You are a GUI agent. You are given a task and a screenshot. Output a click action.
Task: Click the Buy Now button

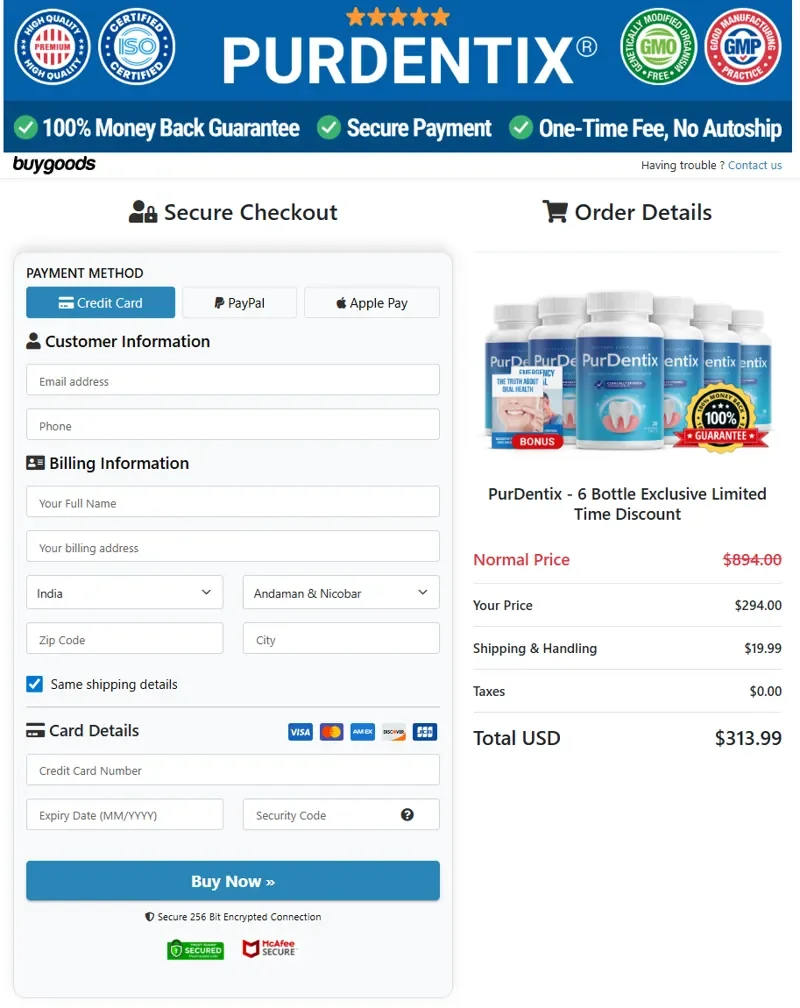233,880
